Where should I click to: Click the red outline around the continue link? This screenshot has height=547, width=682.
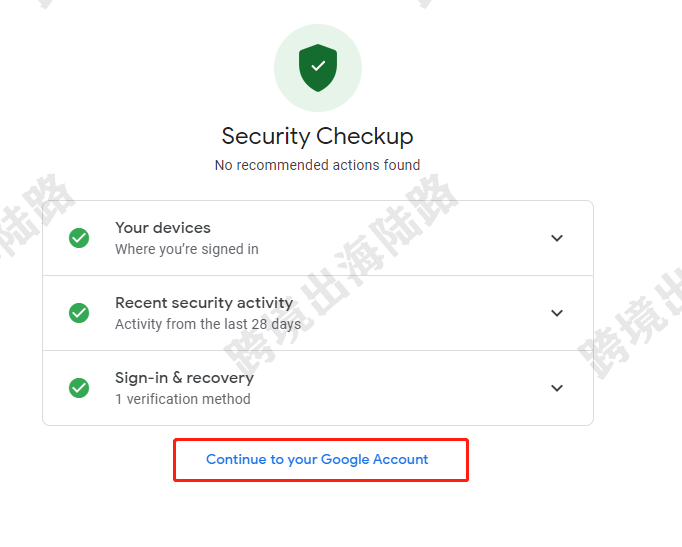(321, 439)
